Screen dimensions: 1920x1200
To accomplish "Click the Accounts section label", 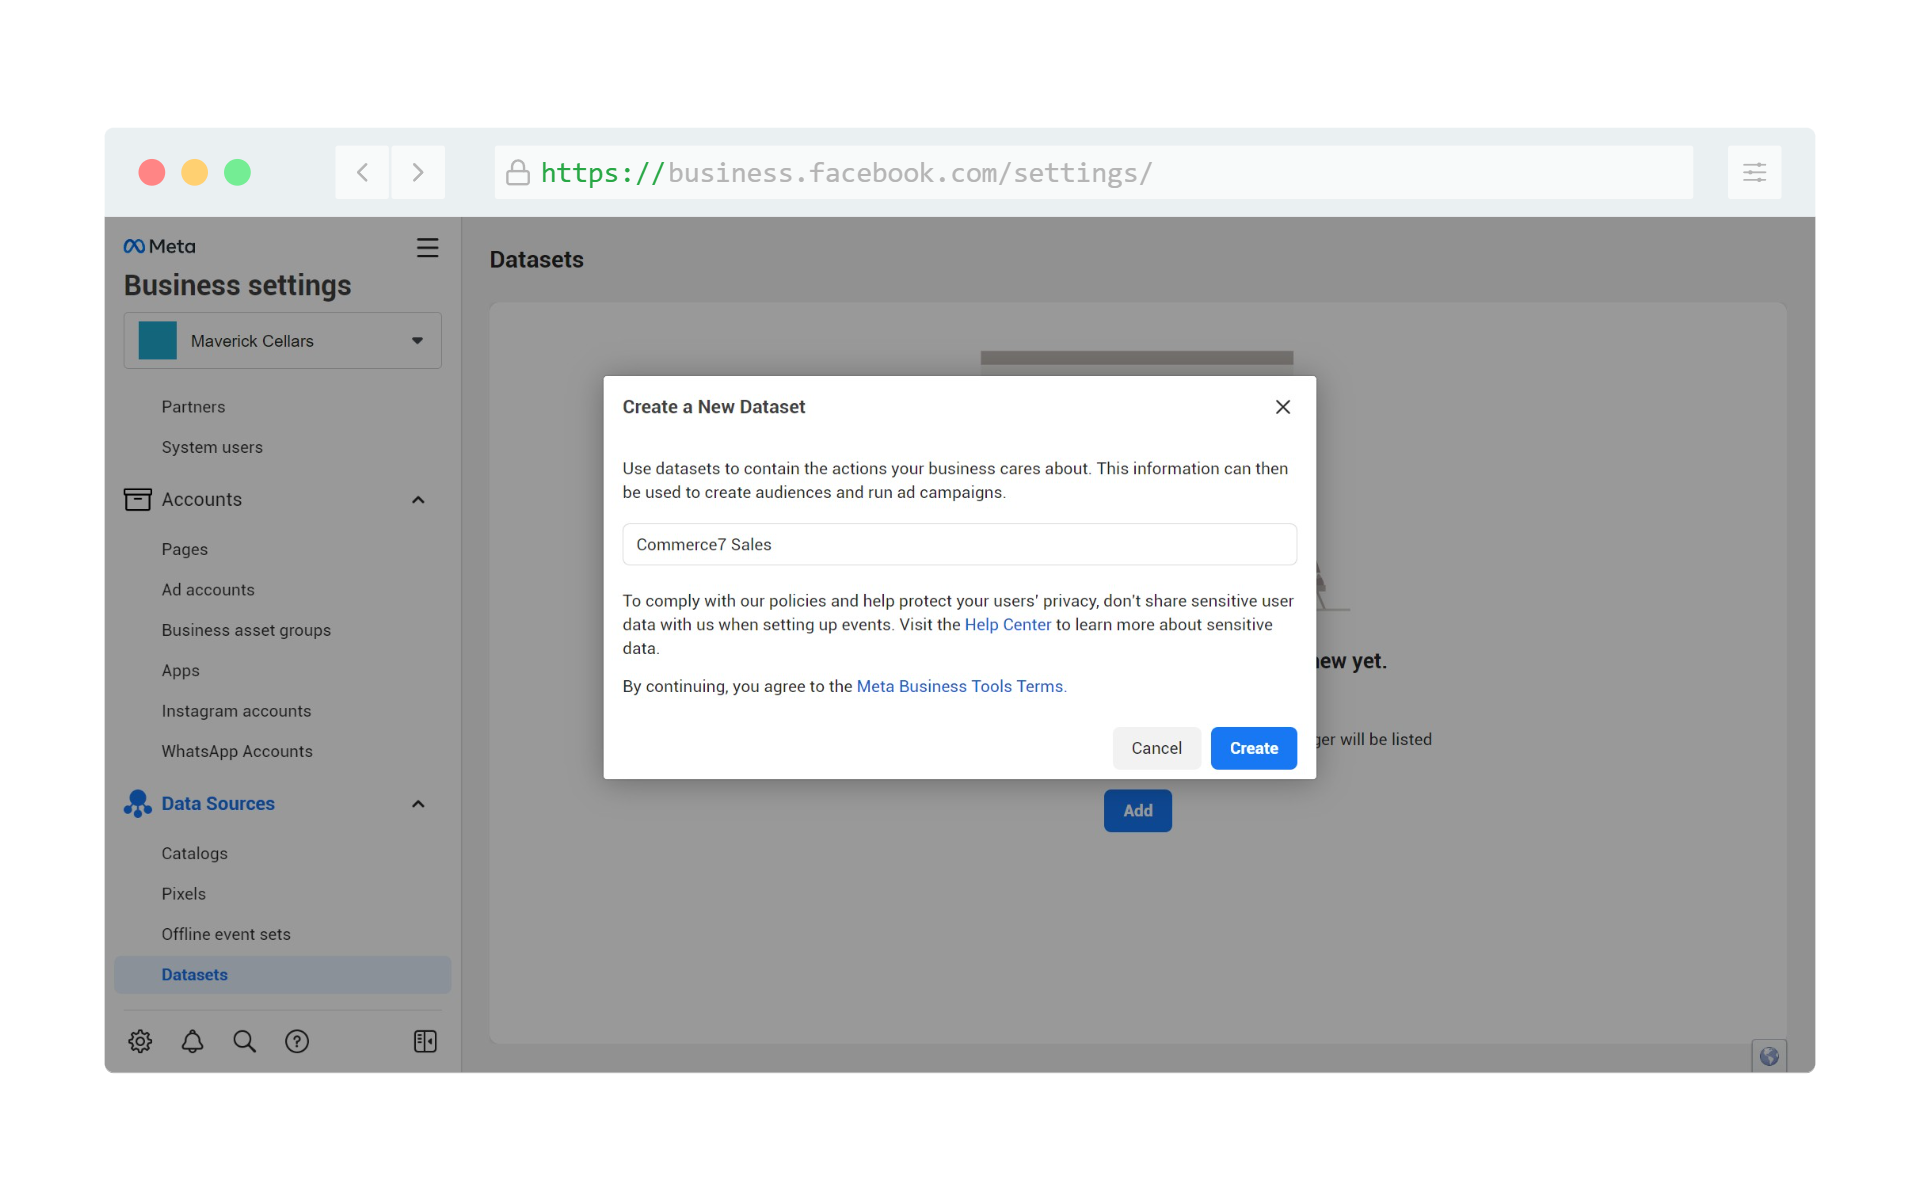I will pos(202,499).
